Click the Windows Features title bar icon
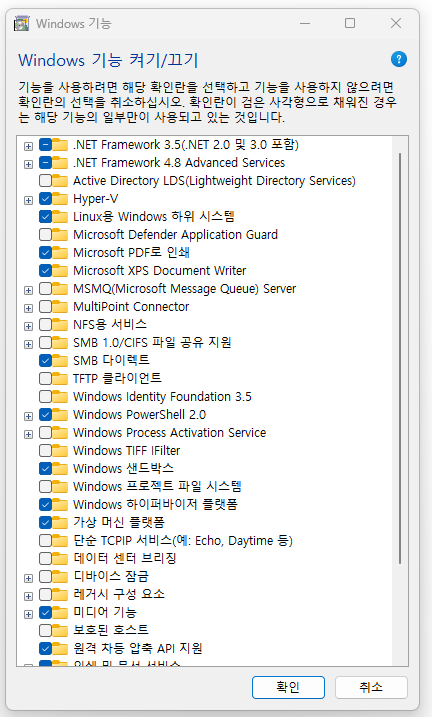This screenshot has width=432, height=717. pyautogui.click(x=21, y=23)
